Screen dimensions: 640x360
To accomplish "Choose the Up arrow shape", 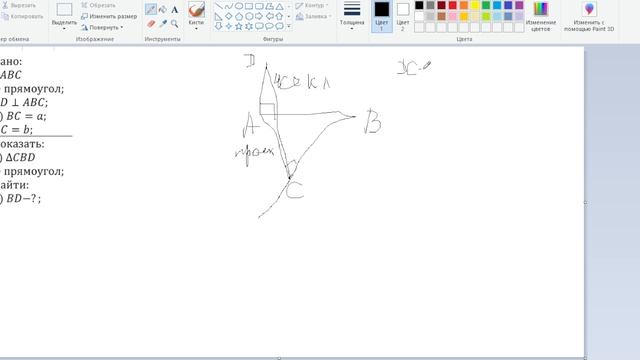I will 280,16.
